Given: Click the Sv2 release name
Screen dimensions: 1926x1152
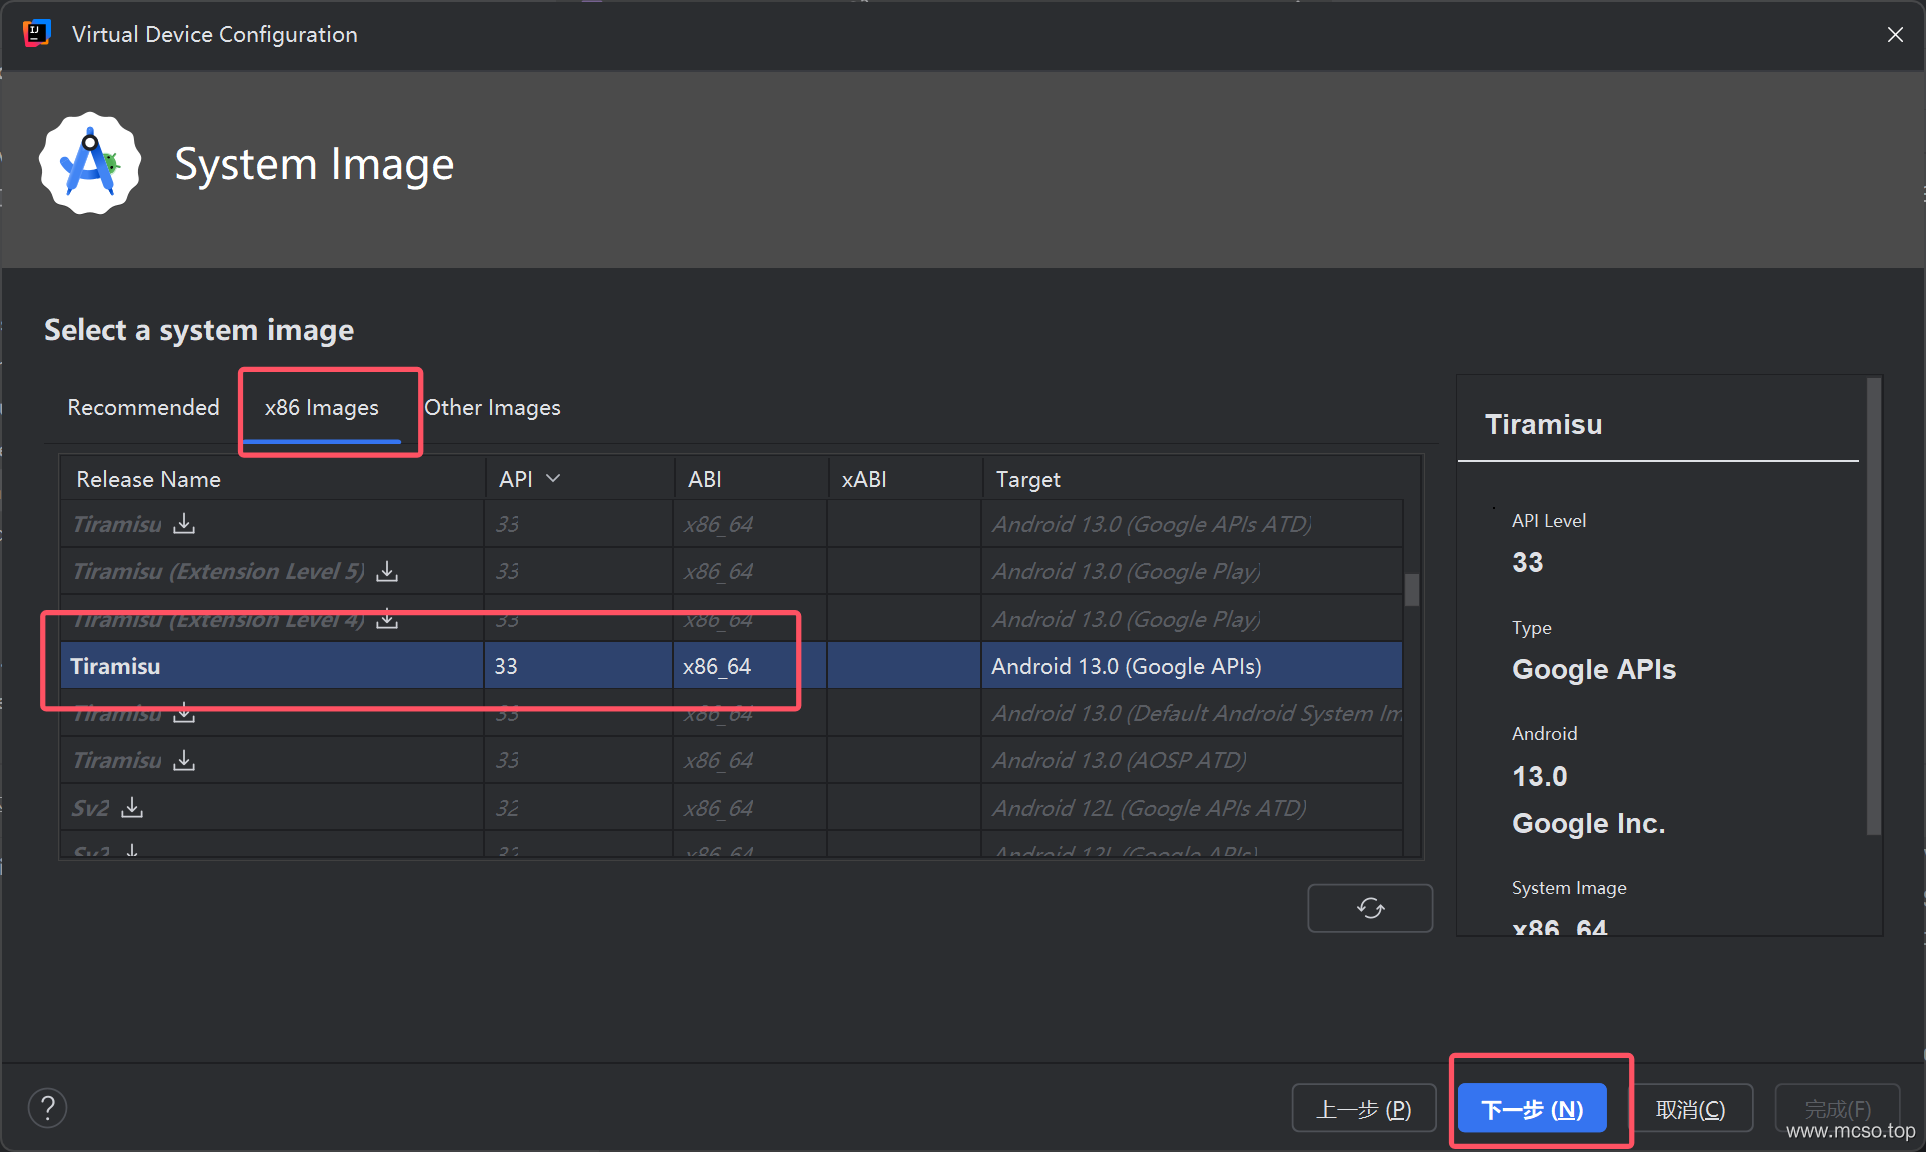Looking at the screenshot, I should pyautogui.click(x=90, y=808).
